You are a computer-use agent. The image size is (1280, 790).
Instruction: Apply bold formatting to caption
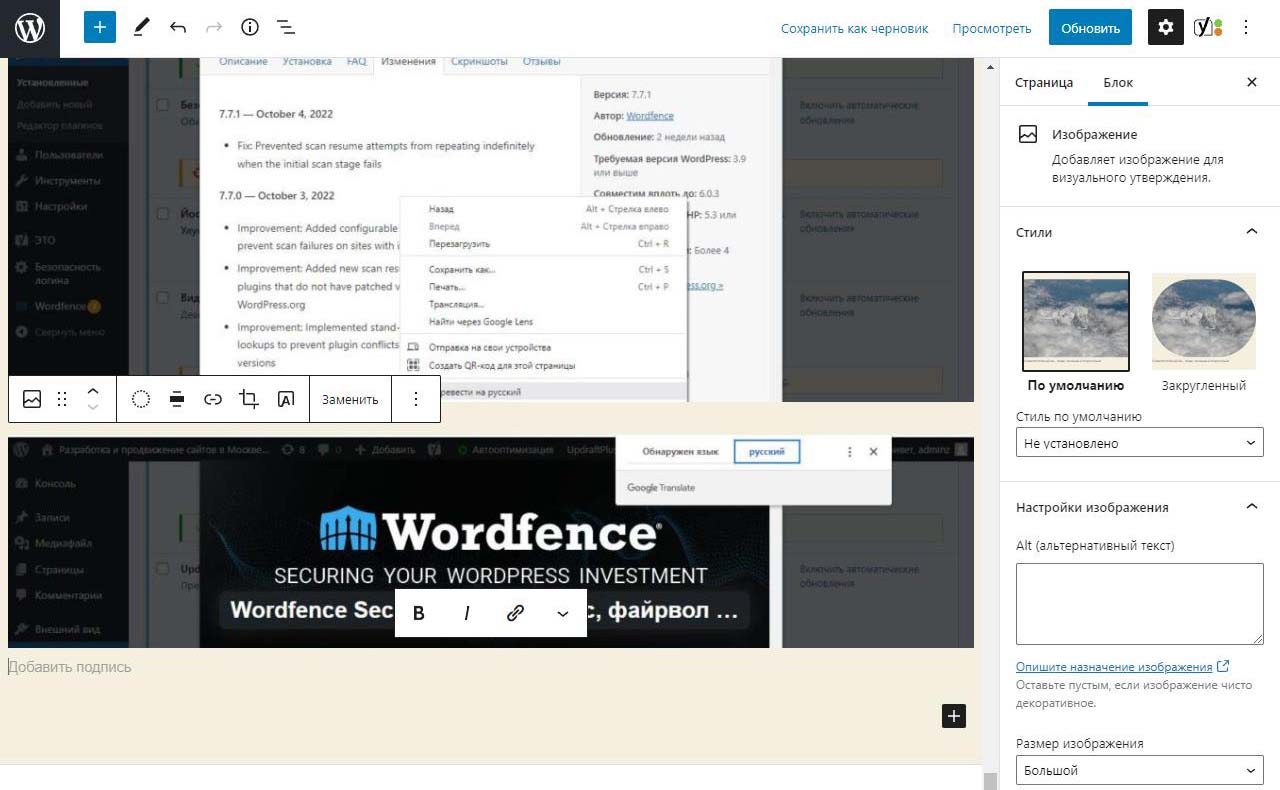click(x=419, y=613)
